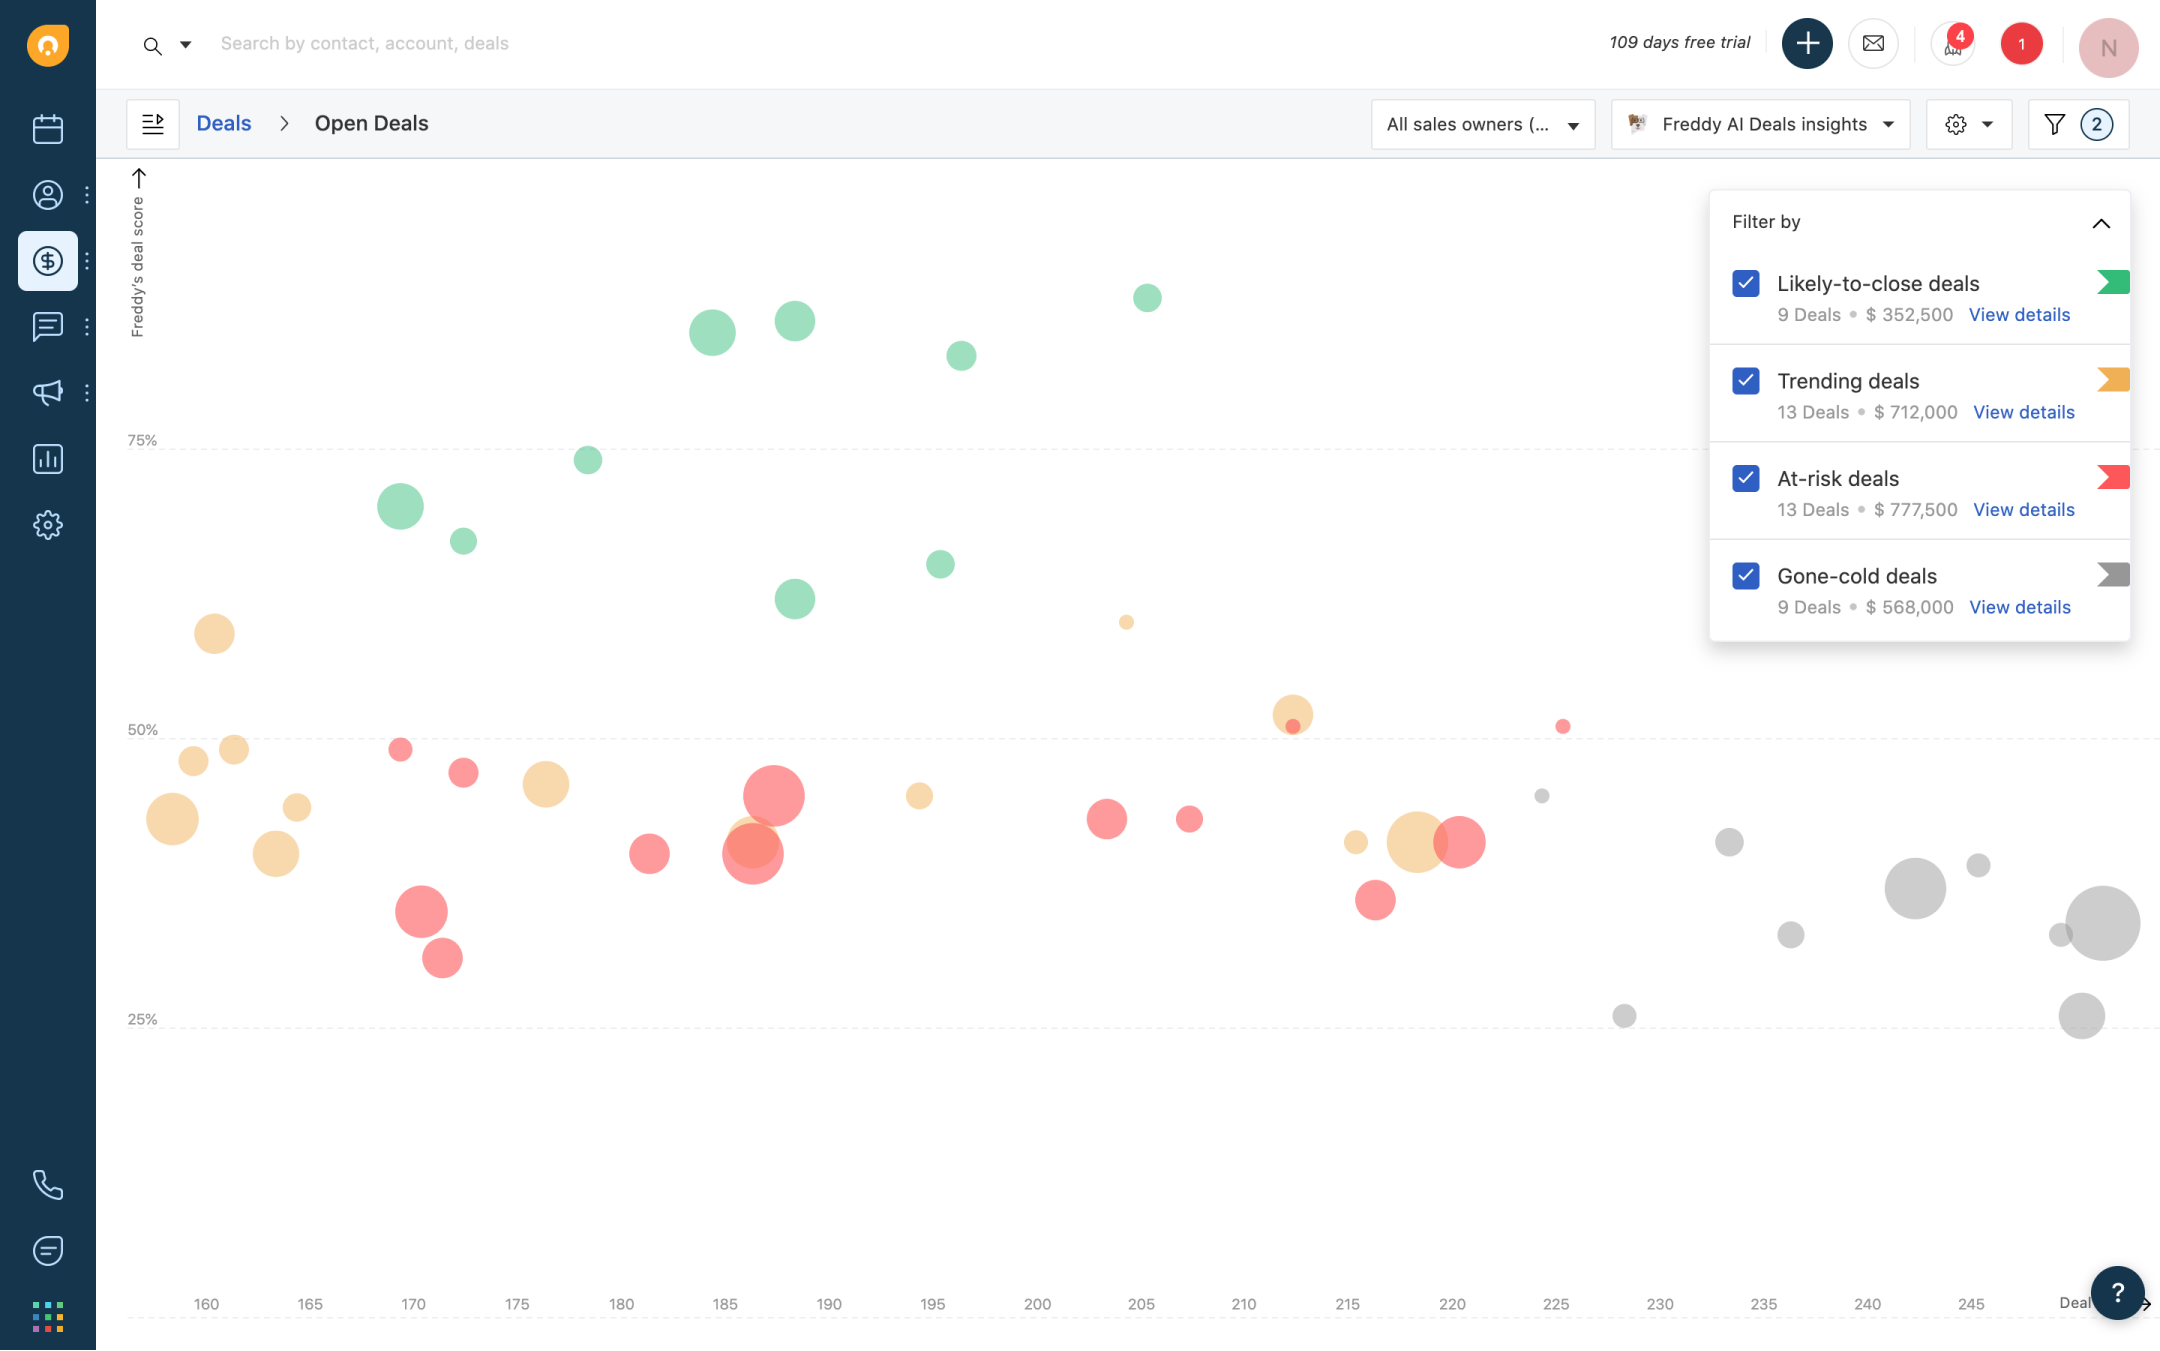Viewport: 2160px width, 1351px height.
Task: Open Freddy AI Deals insights dropdown
Action: pyautogui.click(x=1760, y=124)
